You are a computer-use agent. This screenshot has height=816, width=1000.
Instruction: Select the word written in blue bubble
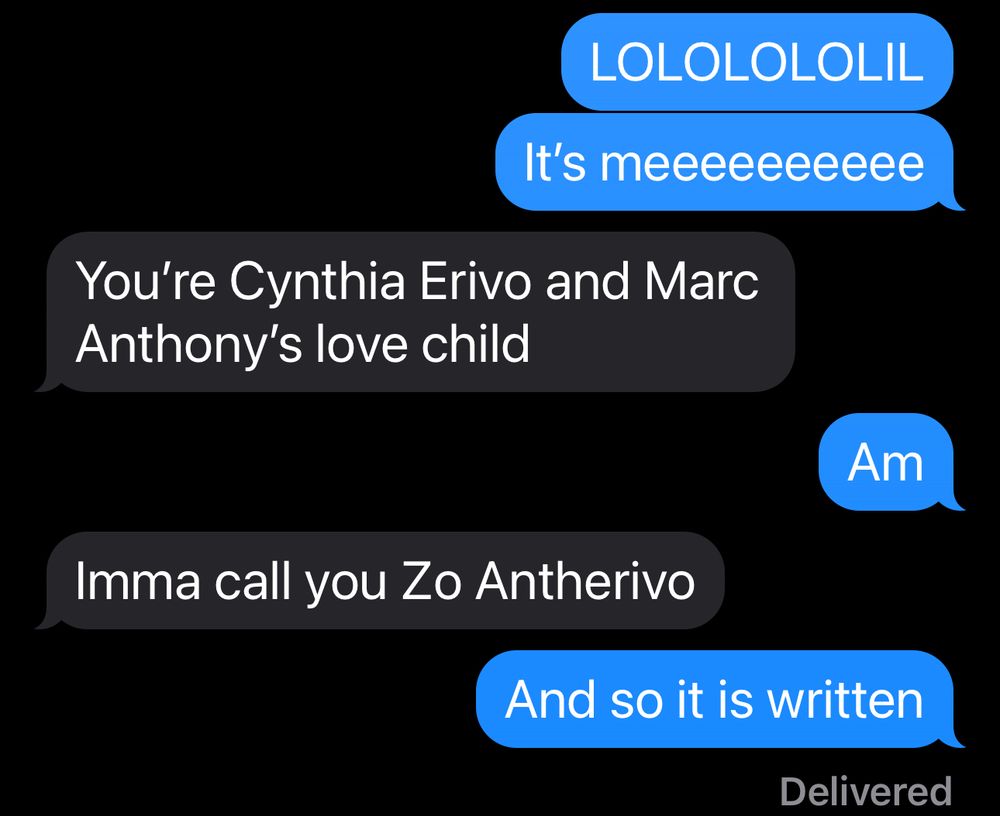[x=845, y=699]
